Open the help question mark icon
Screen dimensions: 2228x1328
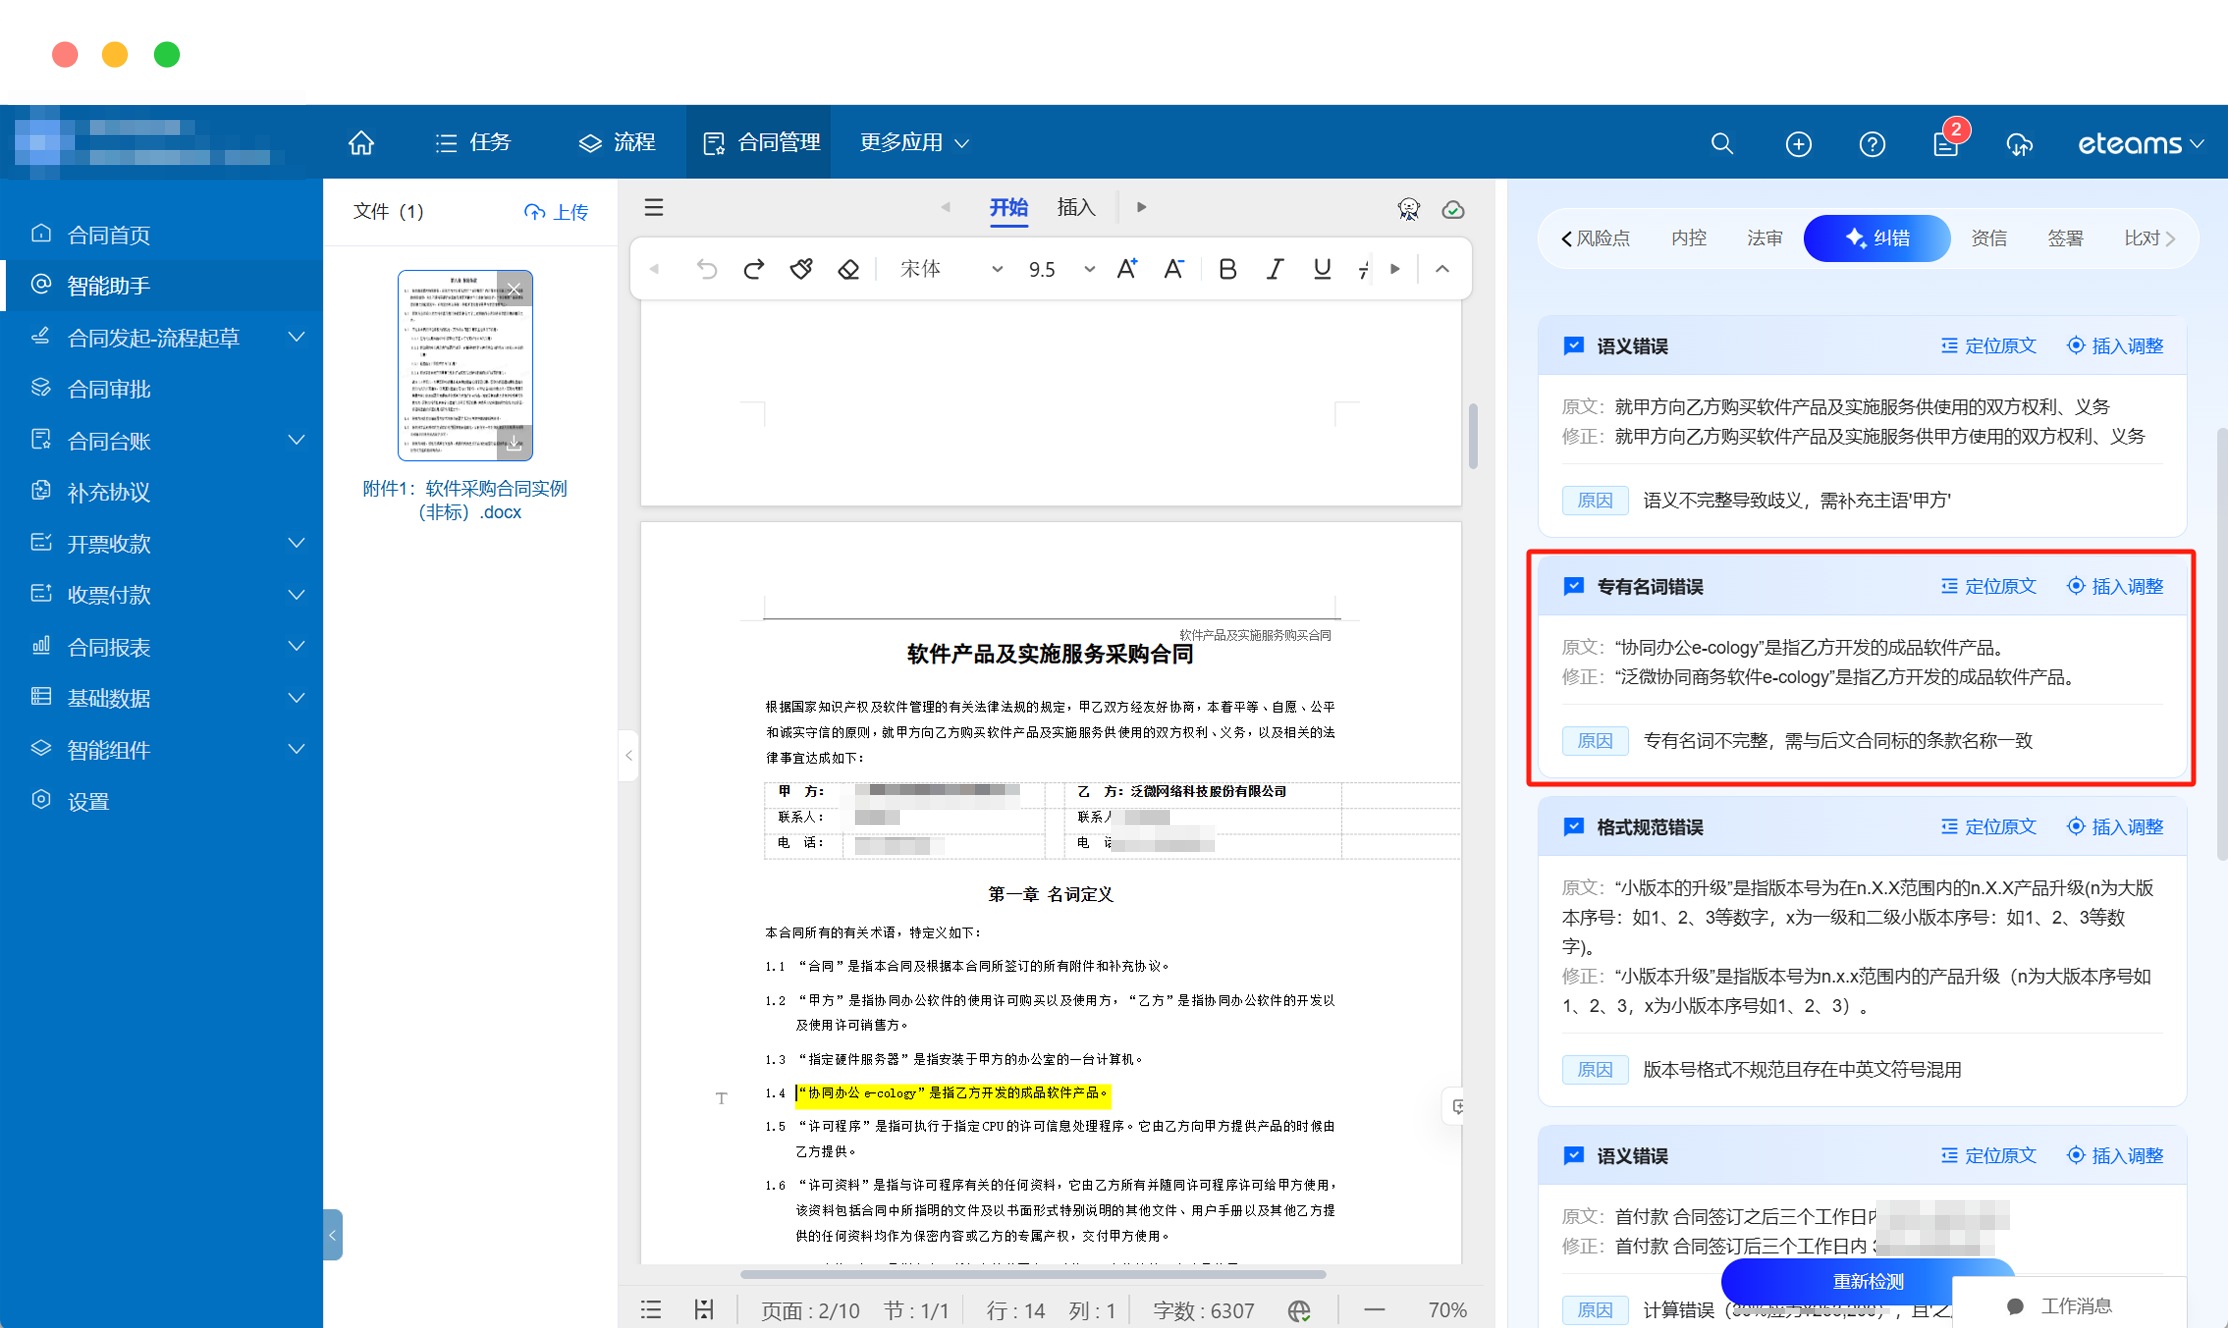(x=1872, y=144)
